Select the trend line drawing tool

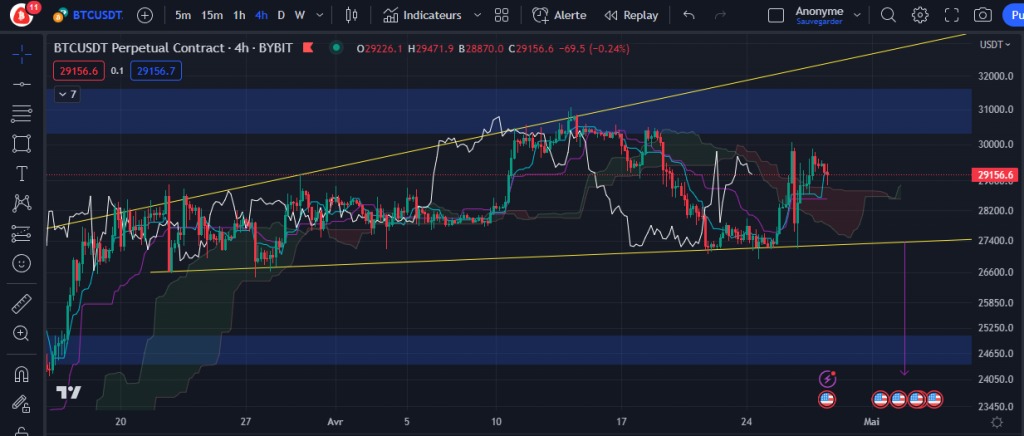[x=22, y=84]
